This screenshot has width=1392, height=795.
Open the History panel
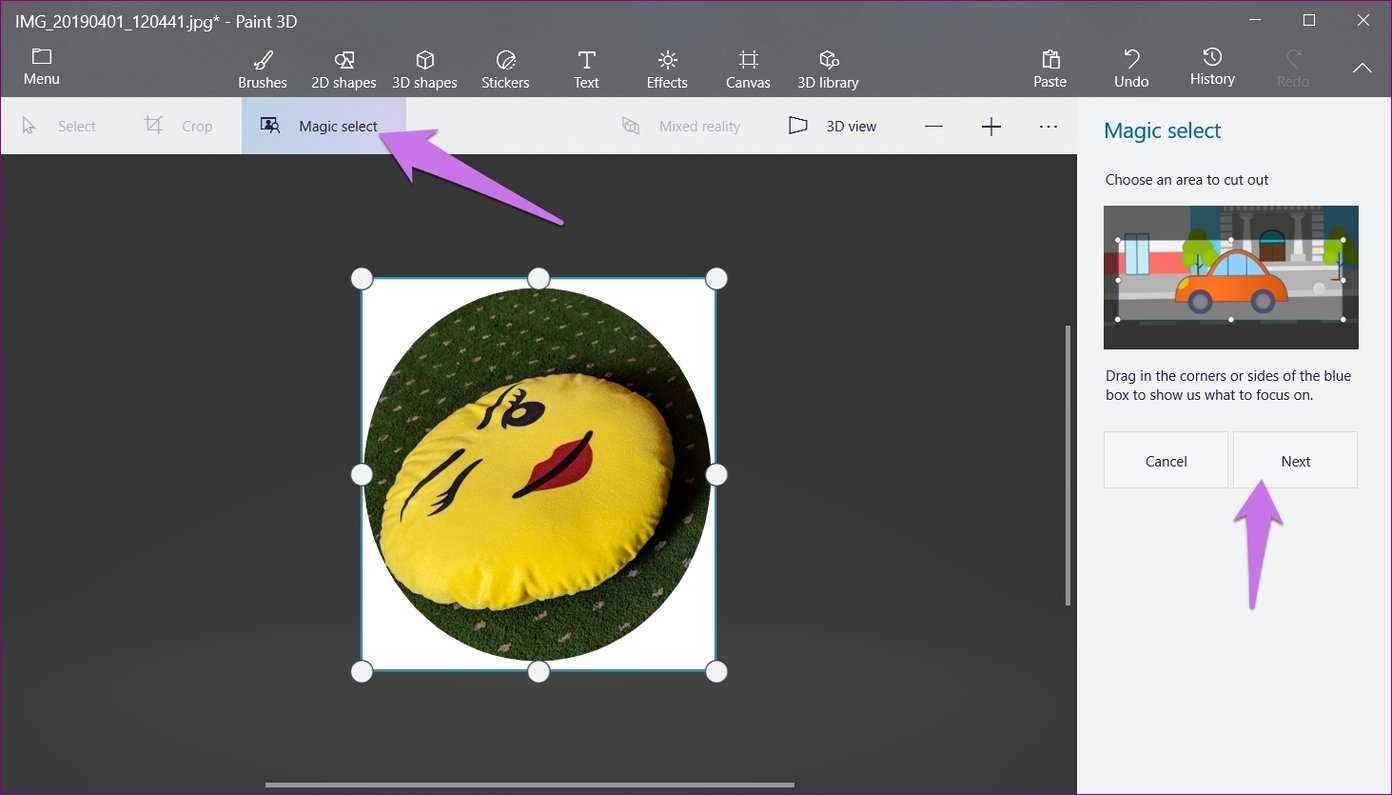(x=1212, y=68)
